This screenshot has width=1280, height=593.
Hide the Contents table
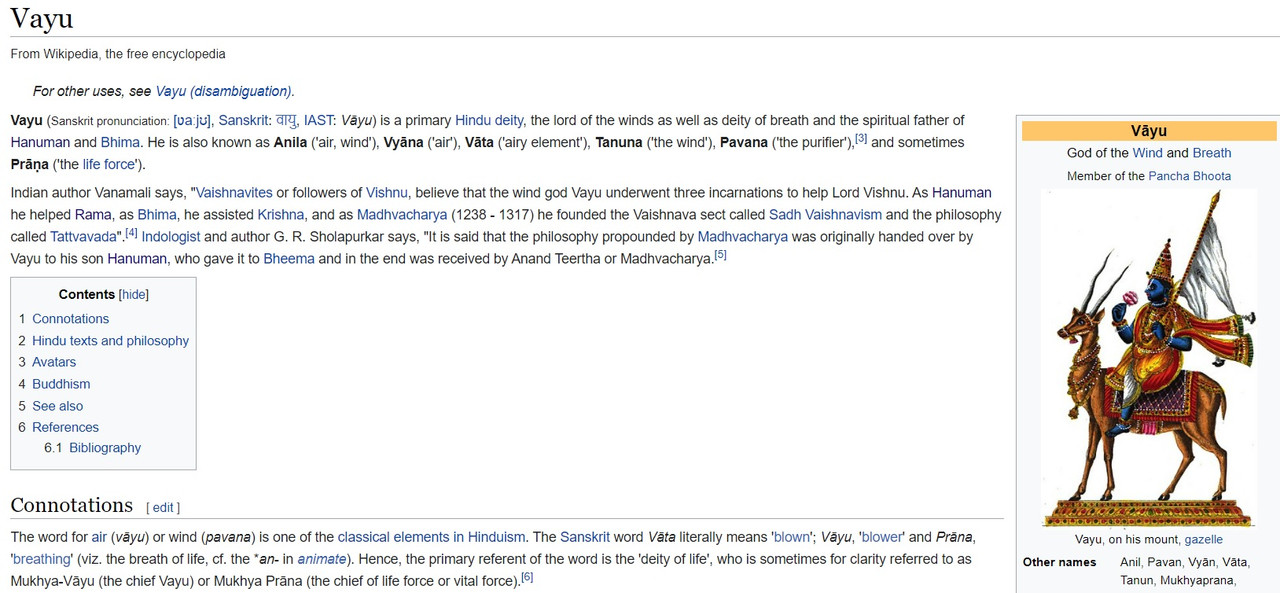point(134,294)
